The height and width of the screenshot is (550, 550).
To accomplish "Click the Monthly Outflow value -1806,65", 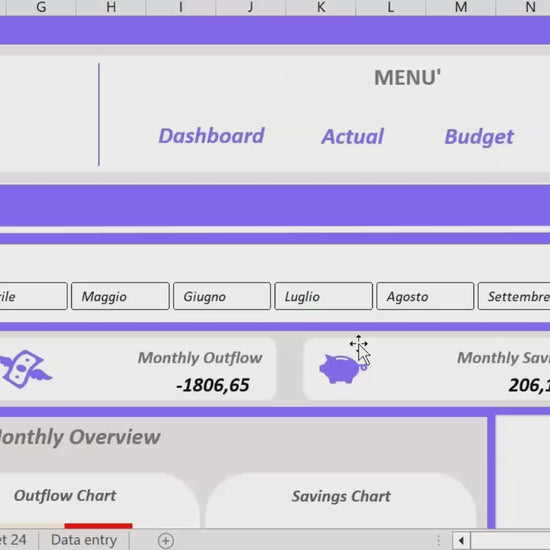I will pos(213,385).
